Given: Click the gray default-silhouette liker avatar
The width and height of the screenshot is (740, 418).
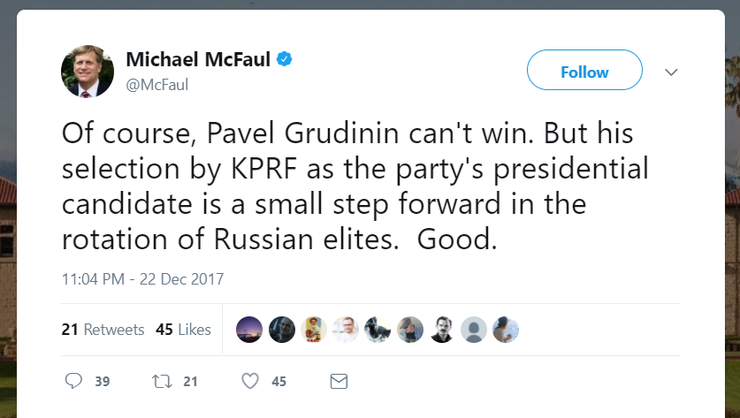Looking at the screenshot, I should [x=474, y=329].
